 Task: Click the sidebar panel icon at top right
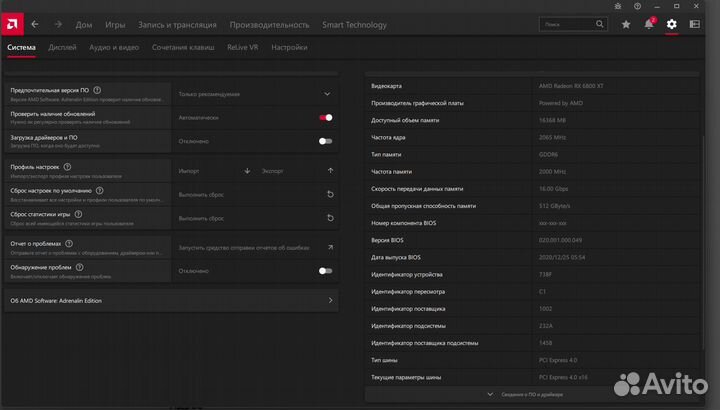coord(695,23)
